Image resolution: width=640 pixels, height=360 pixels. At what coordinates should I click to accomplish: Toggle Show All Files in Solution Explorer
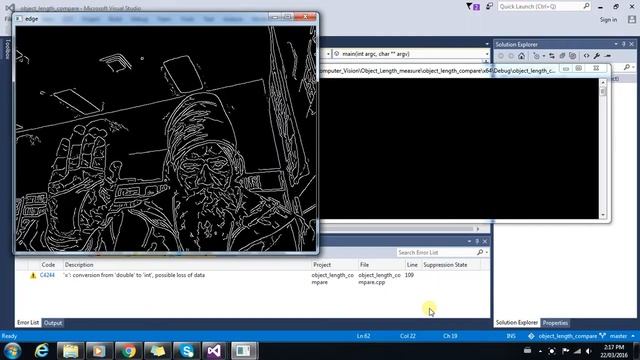click(x=573, y=56)
